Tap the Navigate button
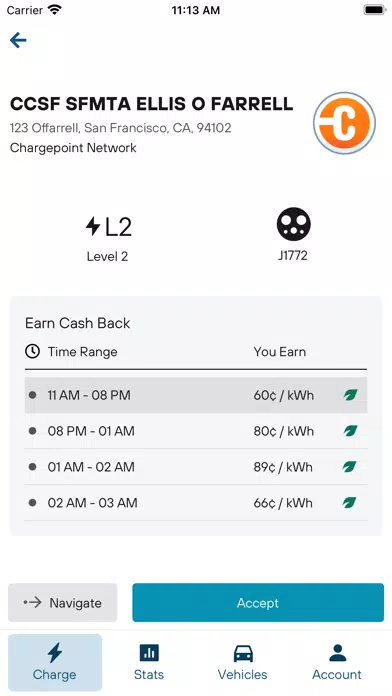 pyautogui.click(x=63, y=602)
